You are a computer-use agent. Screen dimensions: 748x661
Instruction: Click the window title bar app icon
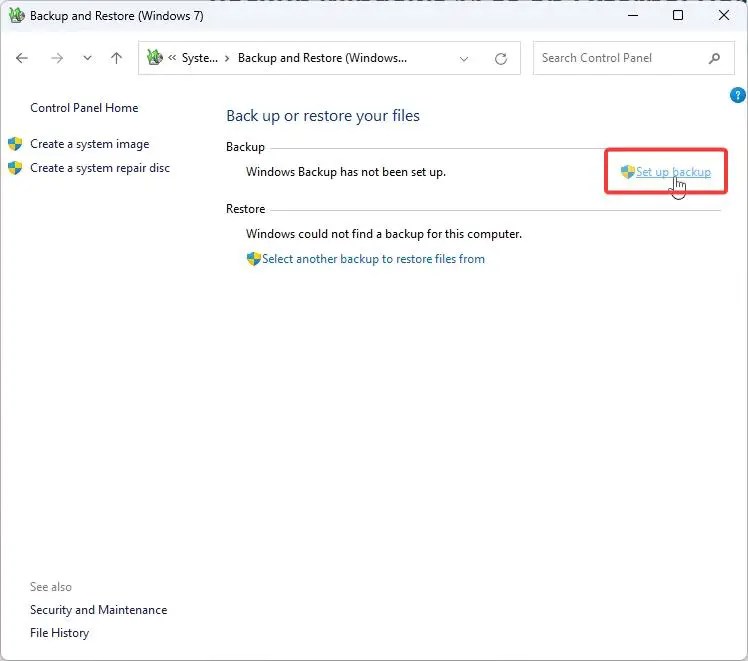point(17,15)
